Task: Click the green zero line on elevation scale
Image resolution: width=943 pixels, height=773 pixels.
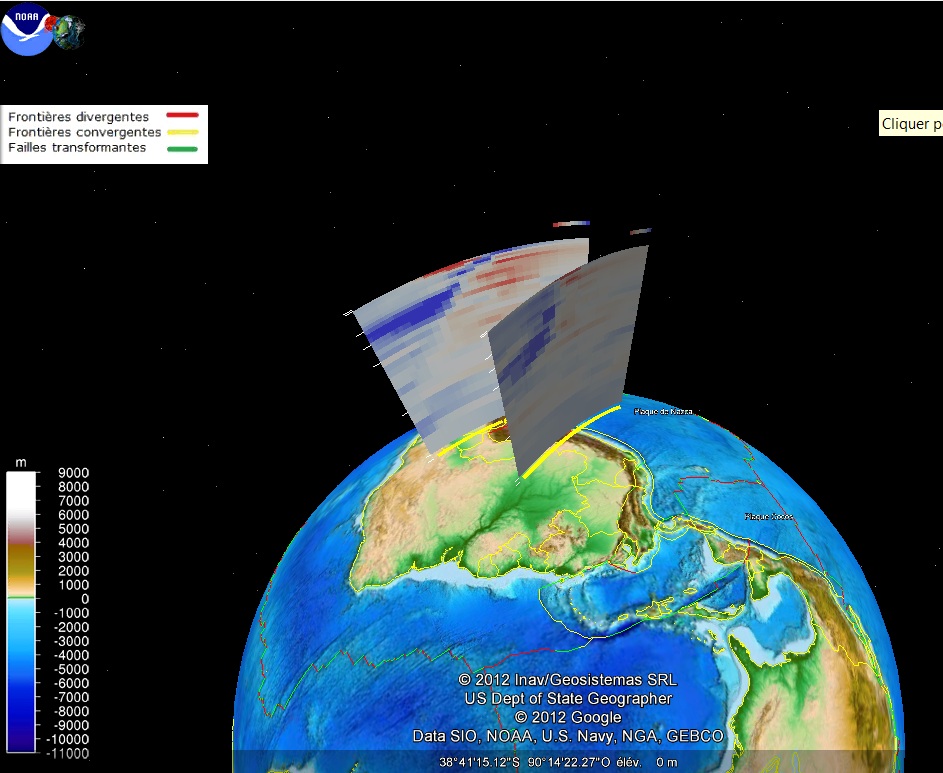Action: click(20, 598)
